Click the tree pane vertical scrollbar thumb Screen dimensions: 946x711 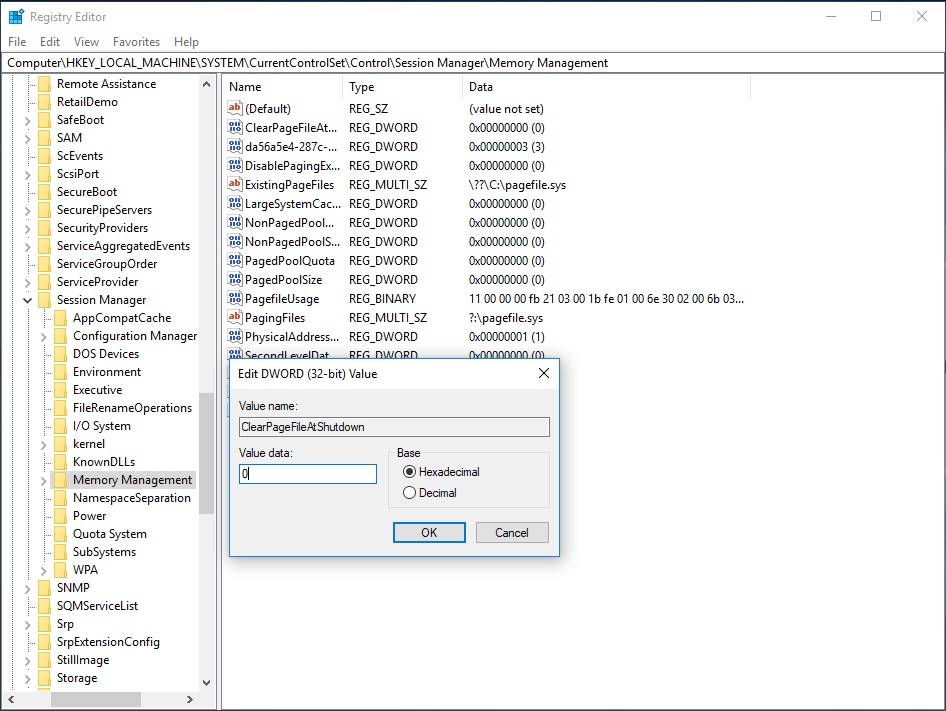coord(206,452)
